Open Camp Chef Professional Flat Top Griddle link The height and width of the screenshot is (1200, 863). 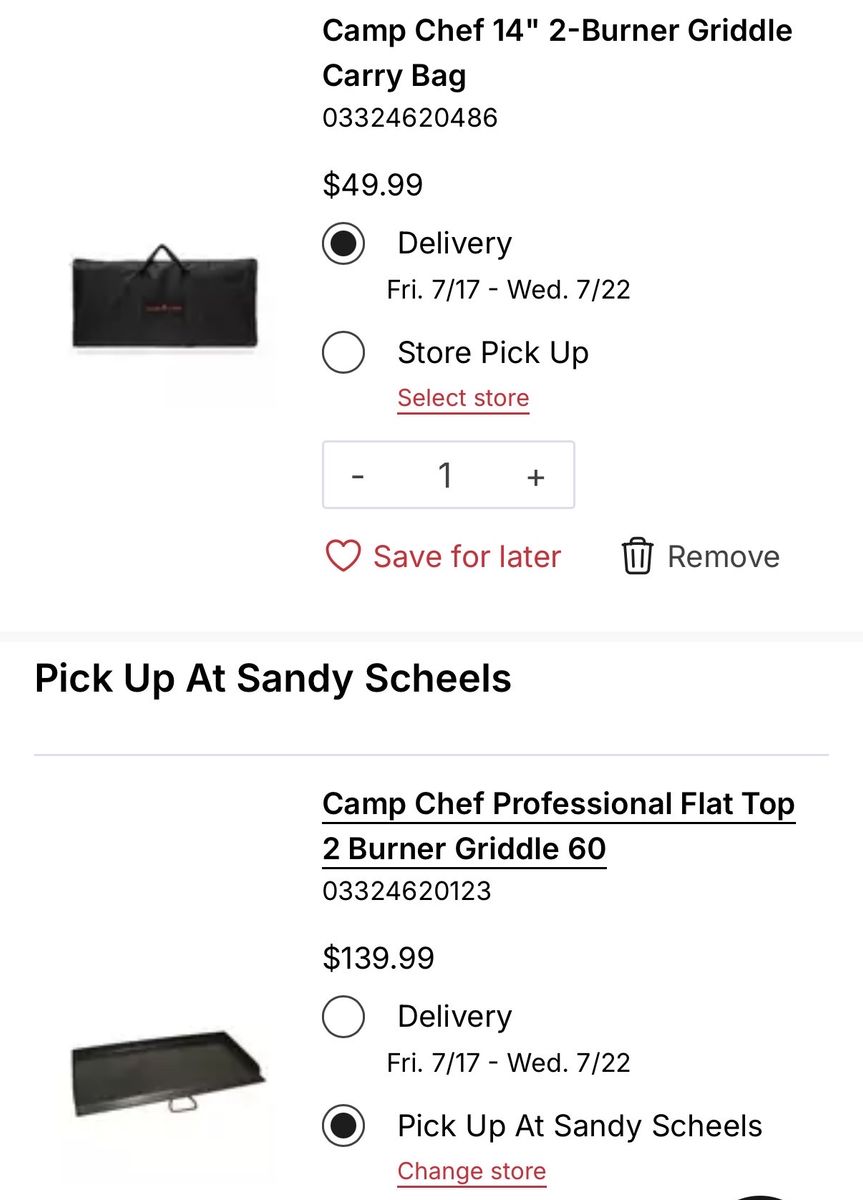click(558, 826)
